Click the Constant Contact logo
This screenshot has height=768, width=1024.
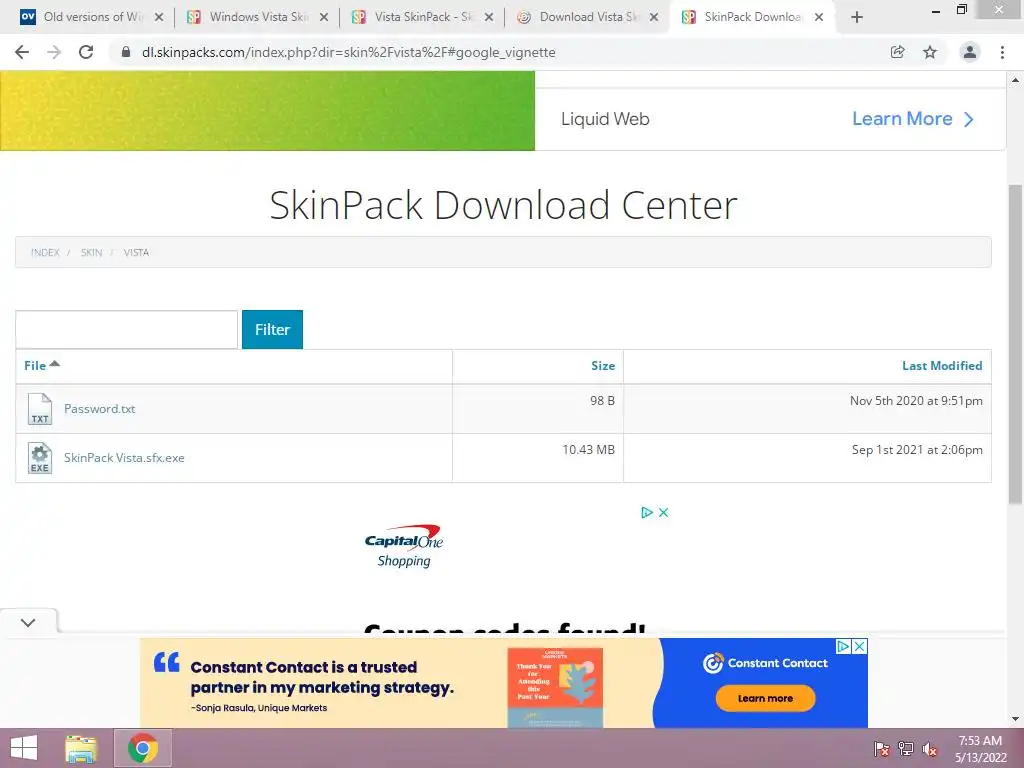tap(765, 663)
